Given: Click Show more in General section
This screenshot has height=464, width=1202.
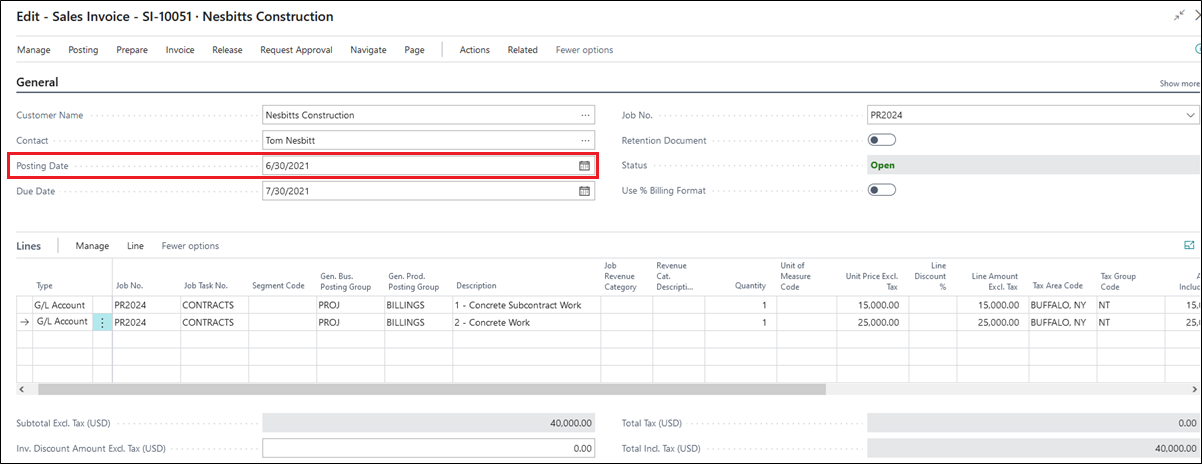Looking at the screenshot, I should 1179,84.
